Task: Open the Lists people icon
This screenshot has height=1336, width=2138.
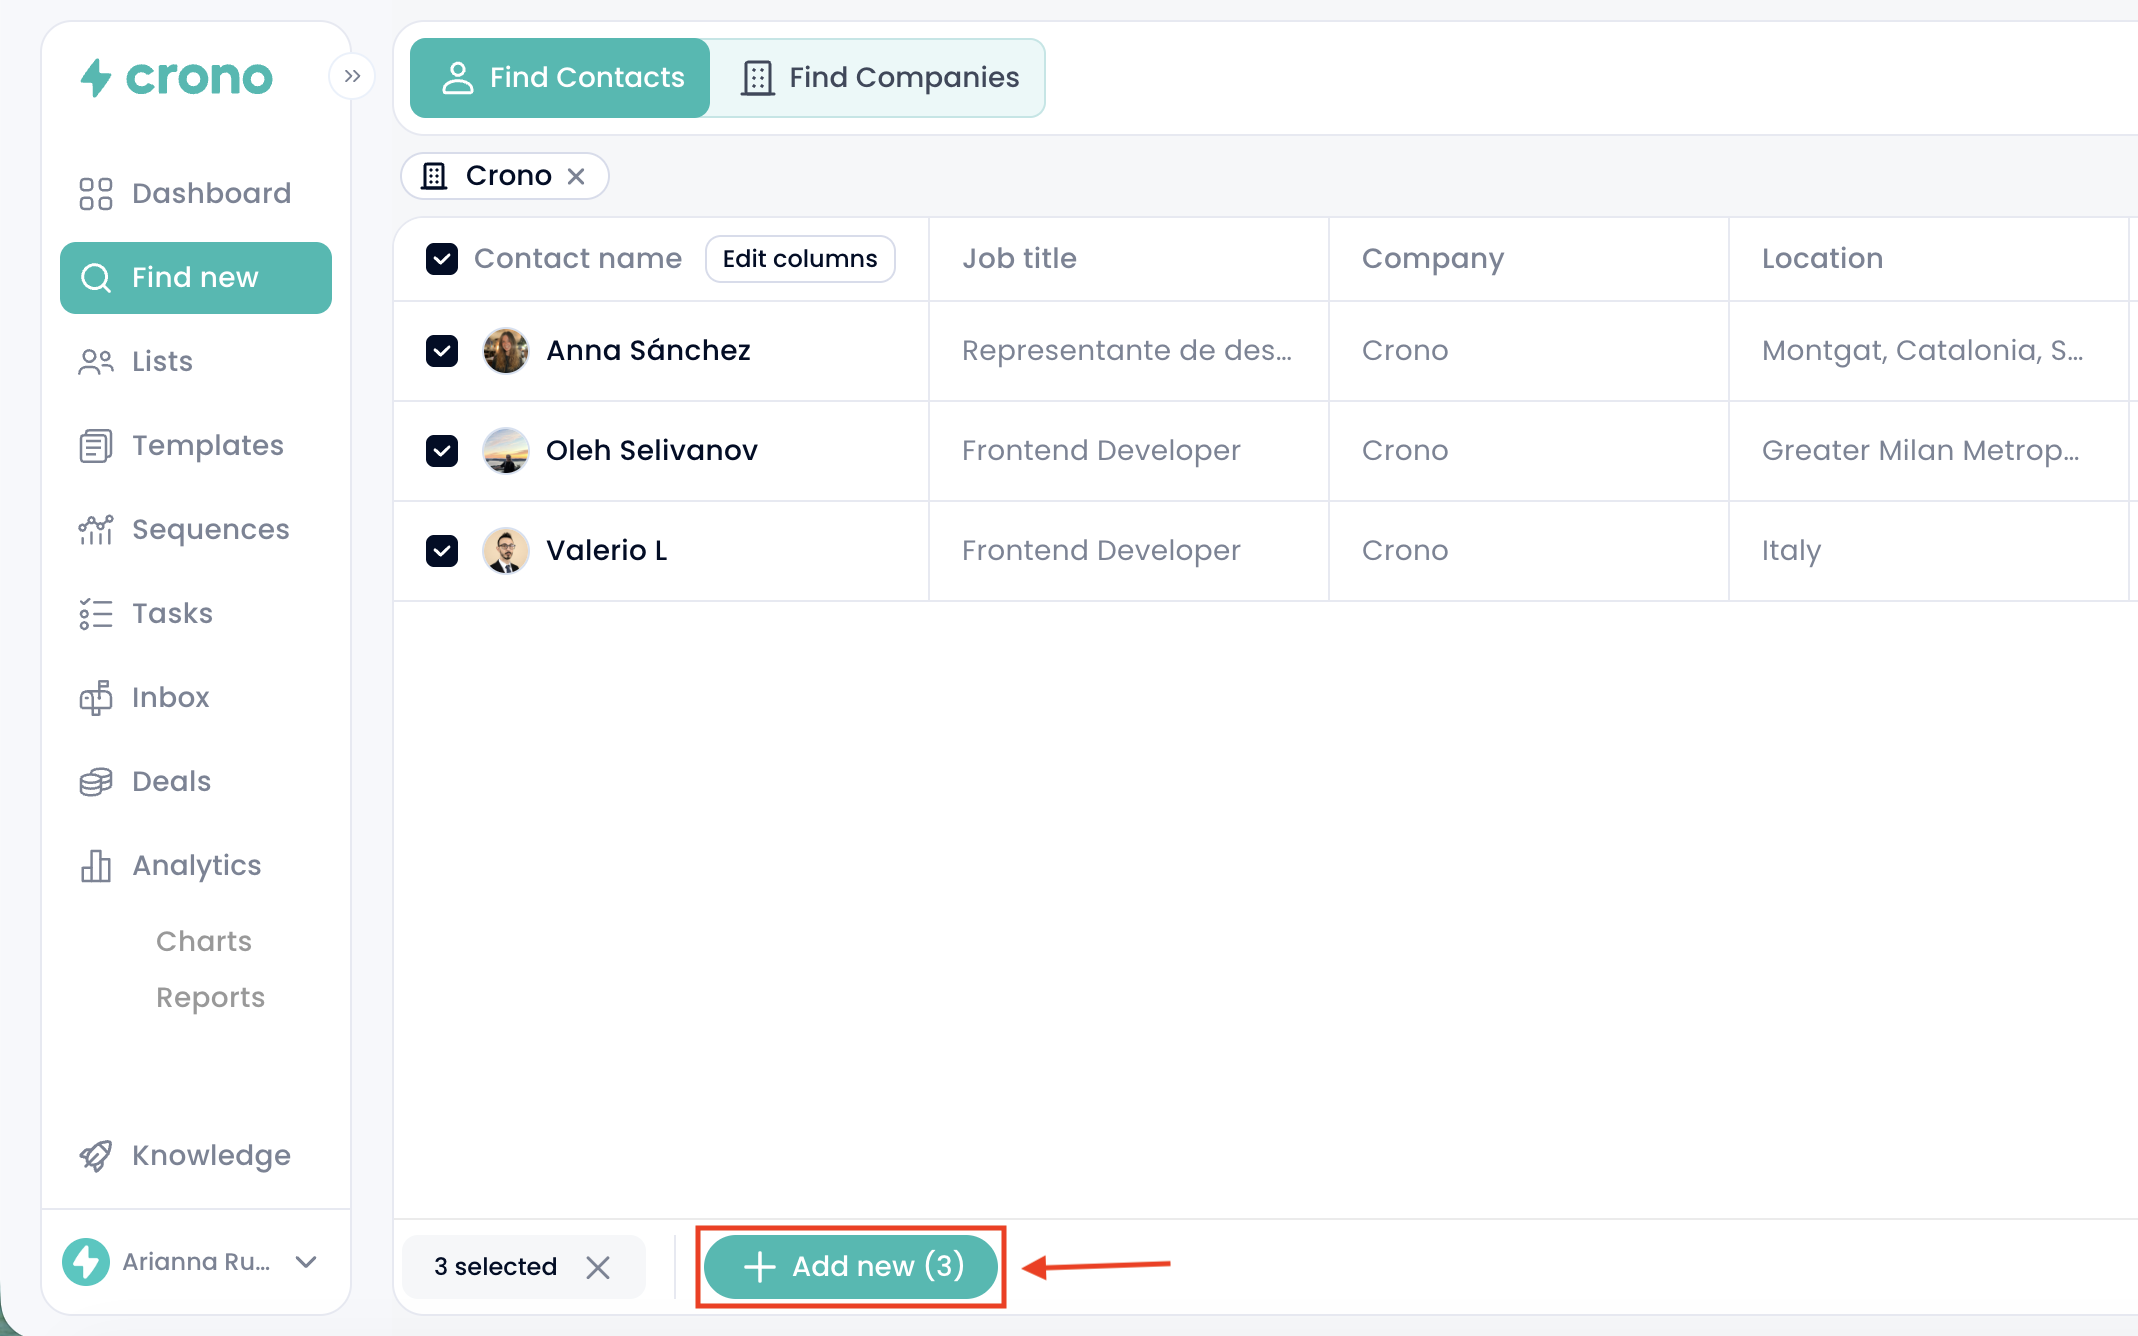Action: point(96,362)
